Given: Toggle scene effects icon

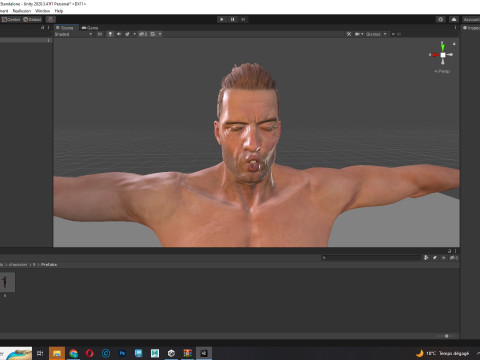Looking at the screenshot, I should (x=127, y=34).
